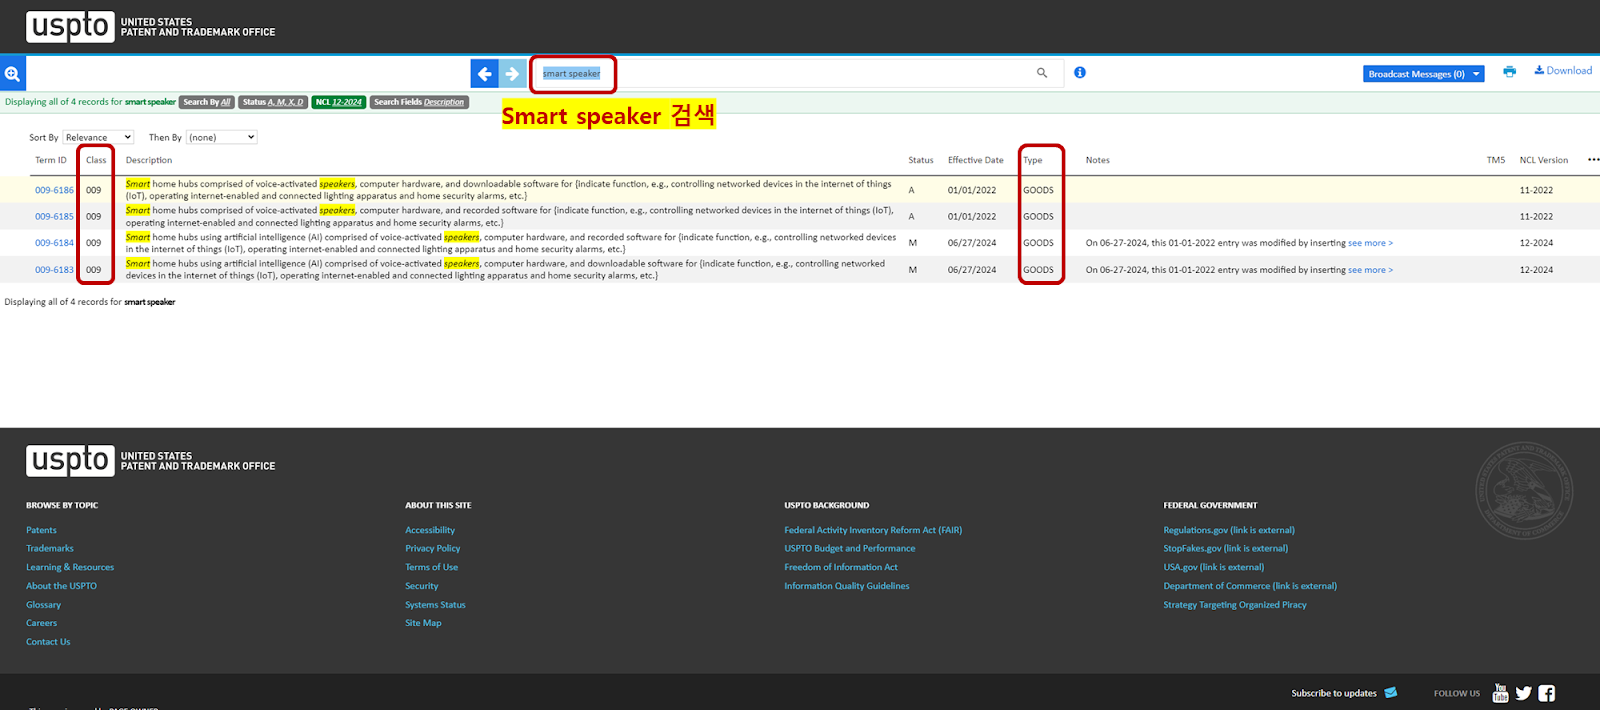Open USPTO Budget and Performance link
The width and height of the screenshot is (1600, 710).
click(850, 548)
